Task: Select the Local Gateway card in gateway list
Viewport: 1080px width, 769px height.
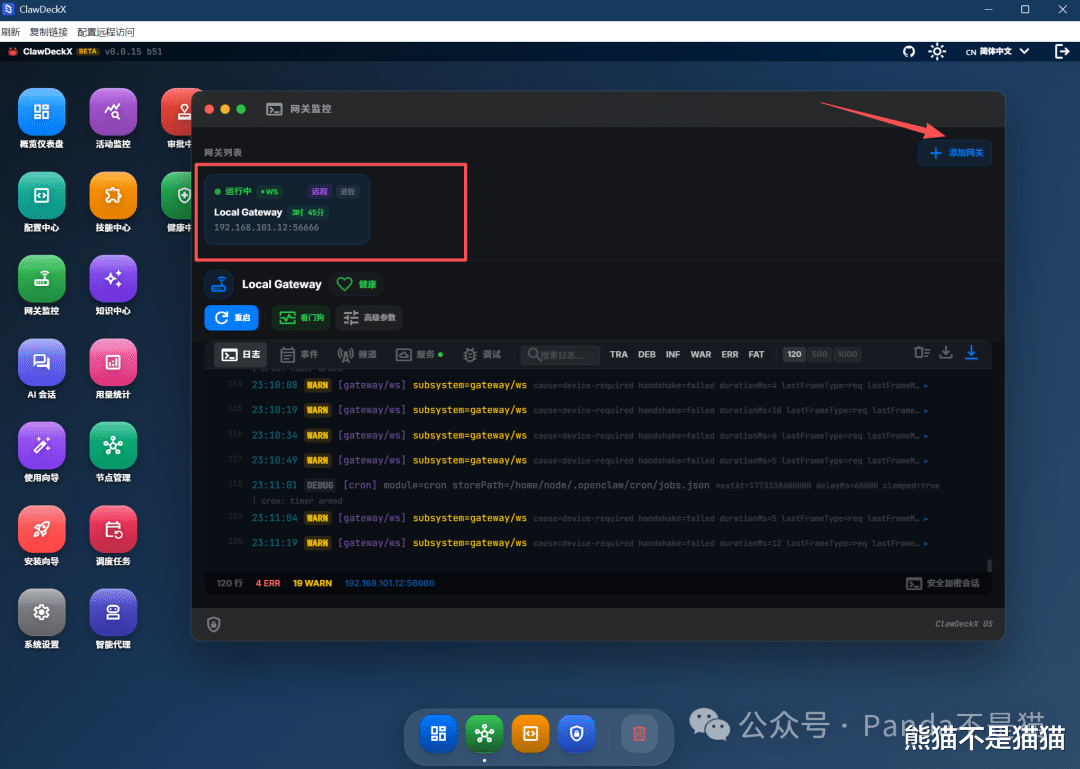Action: coord(287,209)
